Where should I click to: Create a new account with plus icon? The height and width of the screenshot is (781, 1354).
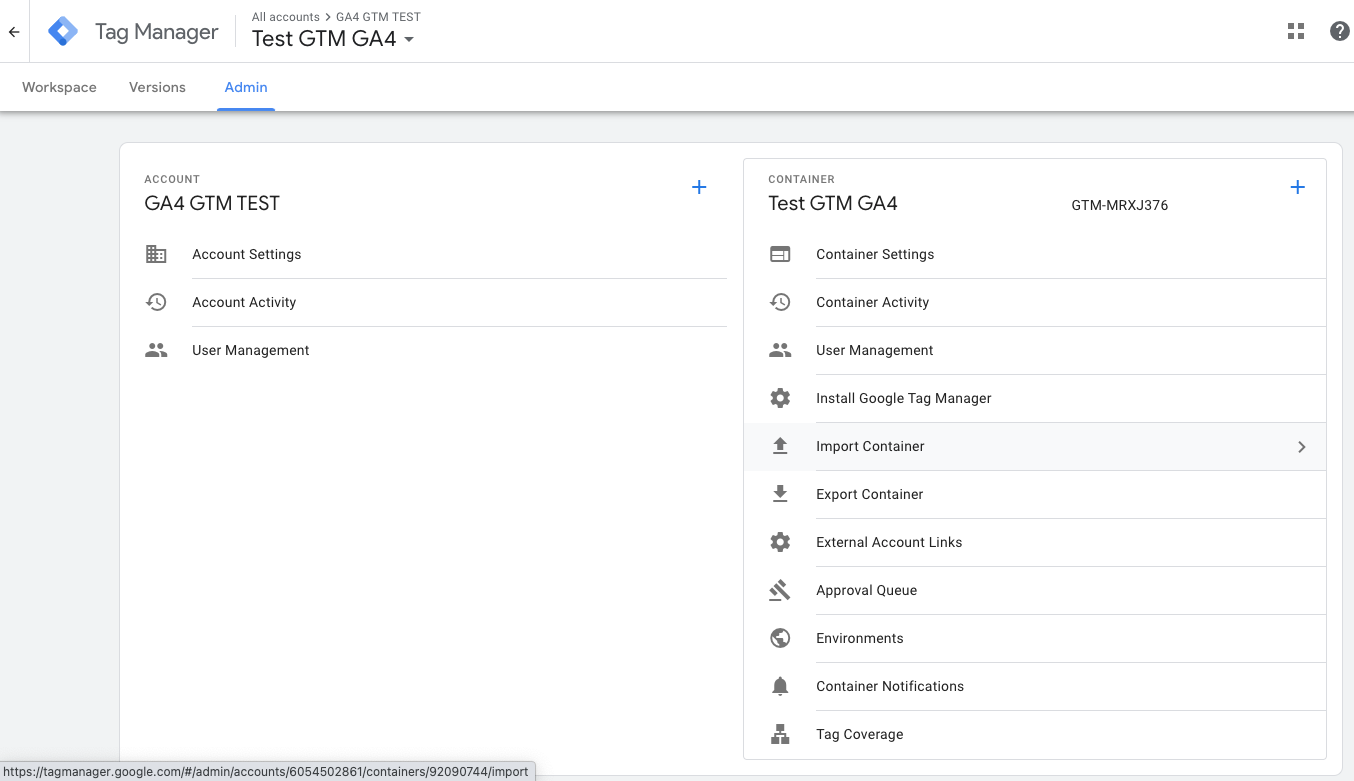[x=699, y=187]
